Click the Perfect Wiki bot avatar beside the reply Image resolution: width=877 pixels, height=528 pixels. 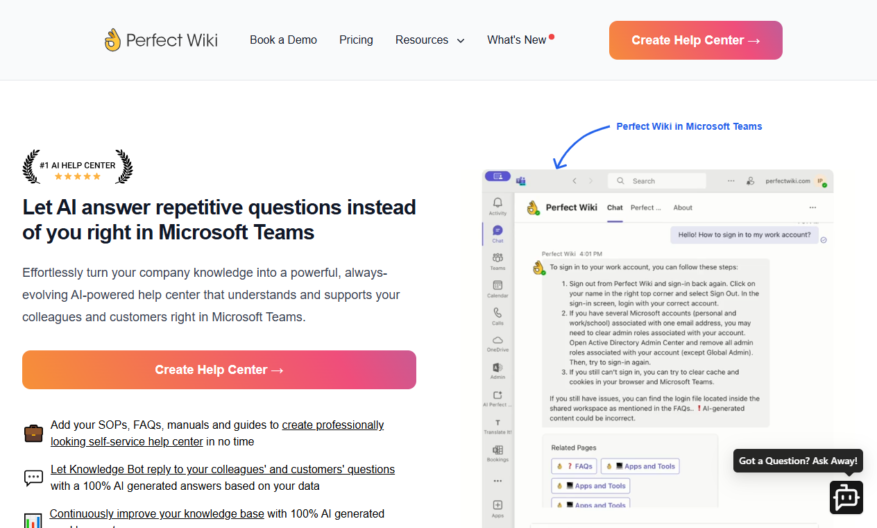[x=539, y=268]
